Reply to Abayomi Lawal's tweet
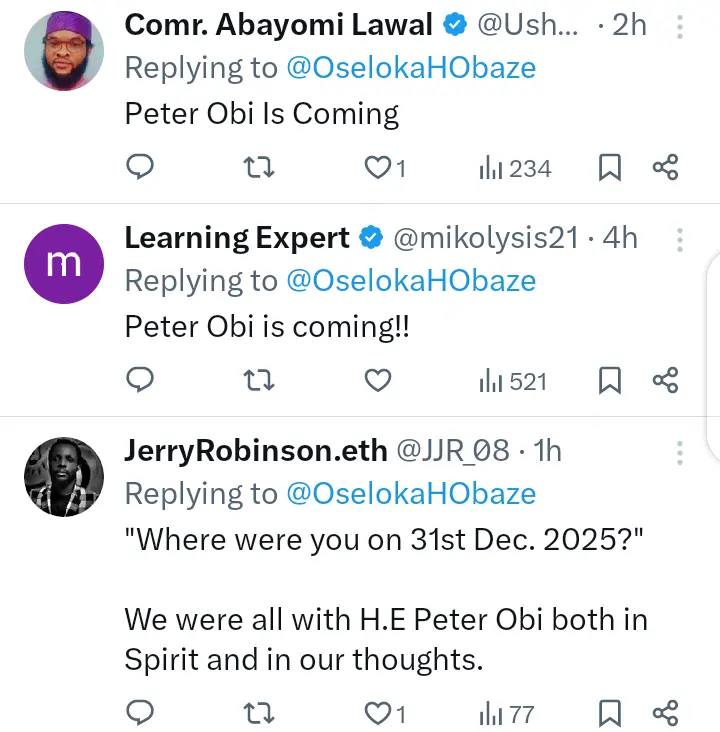 (x=141, y=167)
